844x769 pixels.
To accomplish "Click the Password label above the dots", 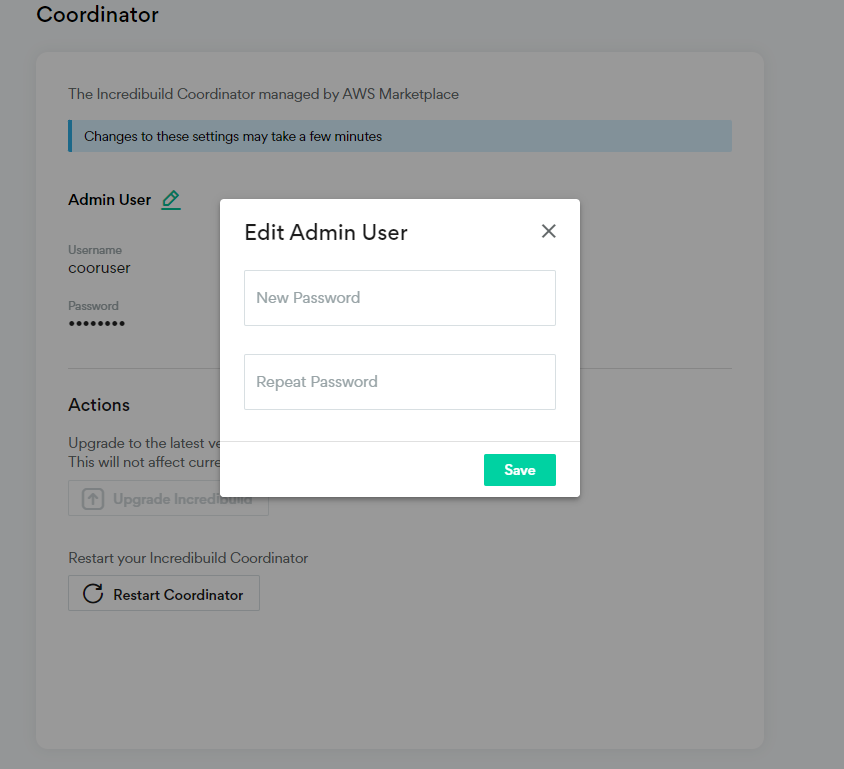I will pyautogui.click(x=93, y=306).
